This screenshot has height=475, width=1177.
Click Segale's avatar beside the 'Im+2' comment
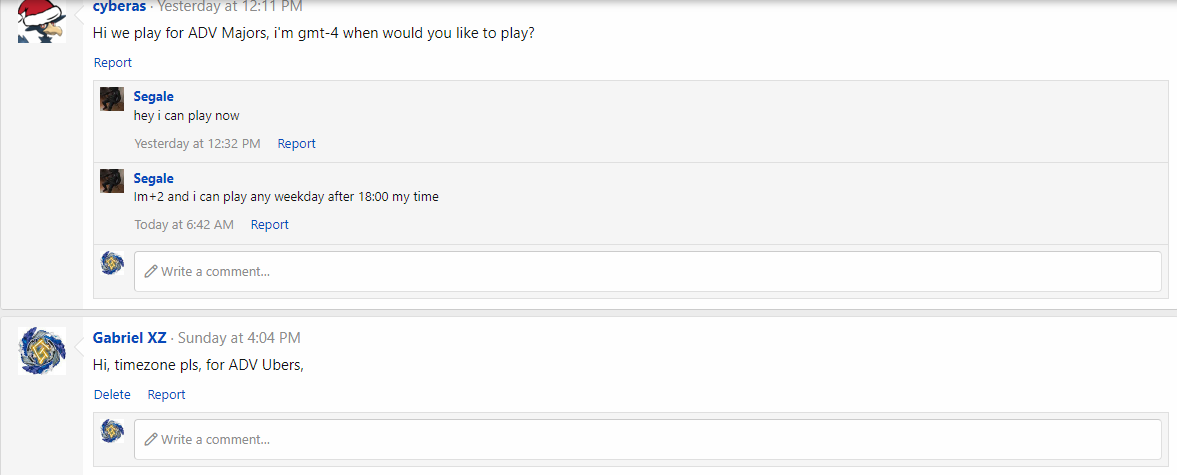[x=112, y=181]
